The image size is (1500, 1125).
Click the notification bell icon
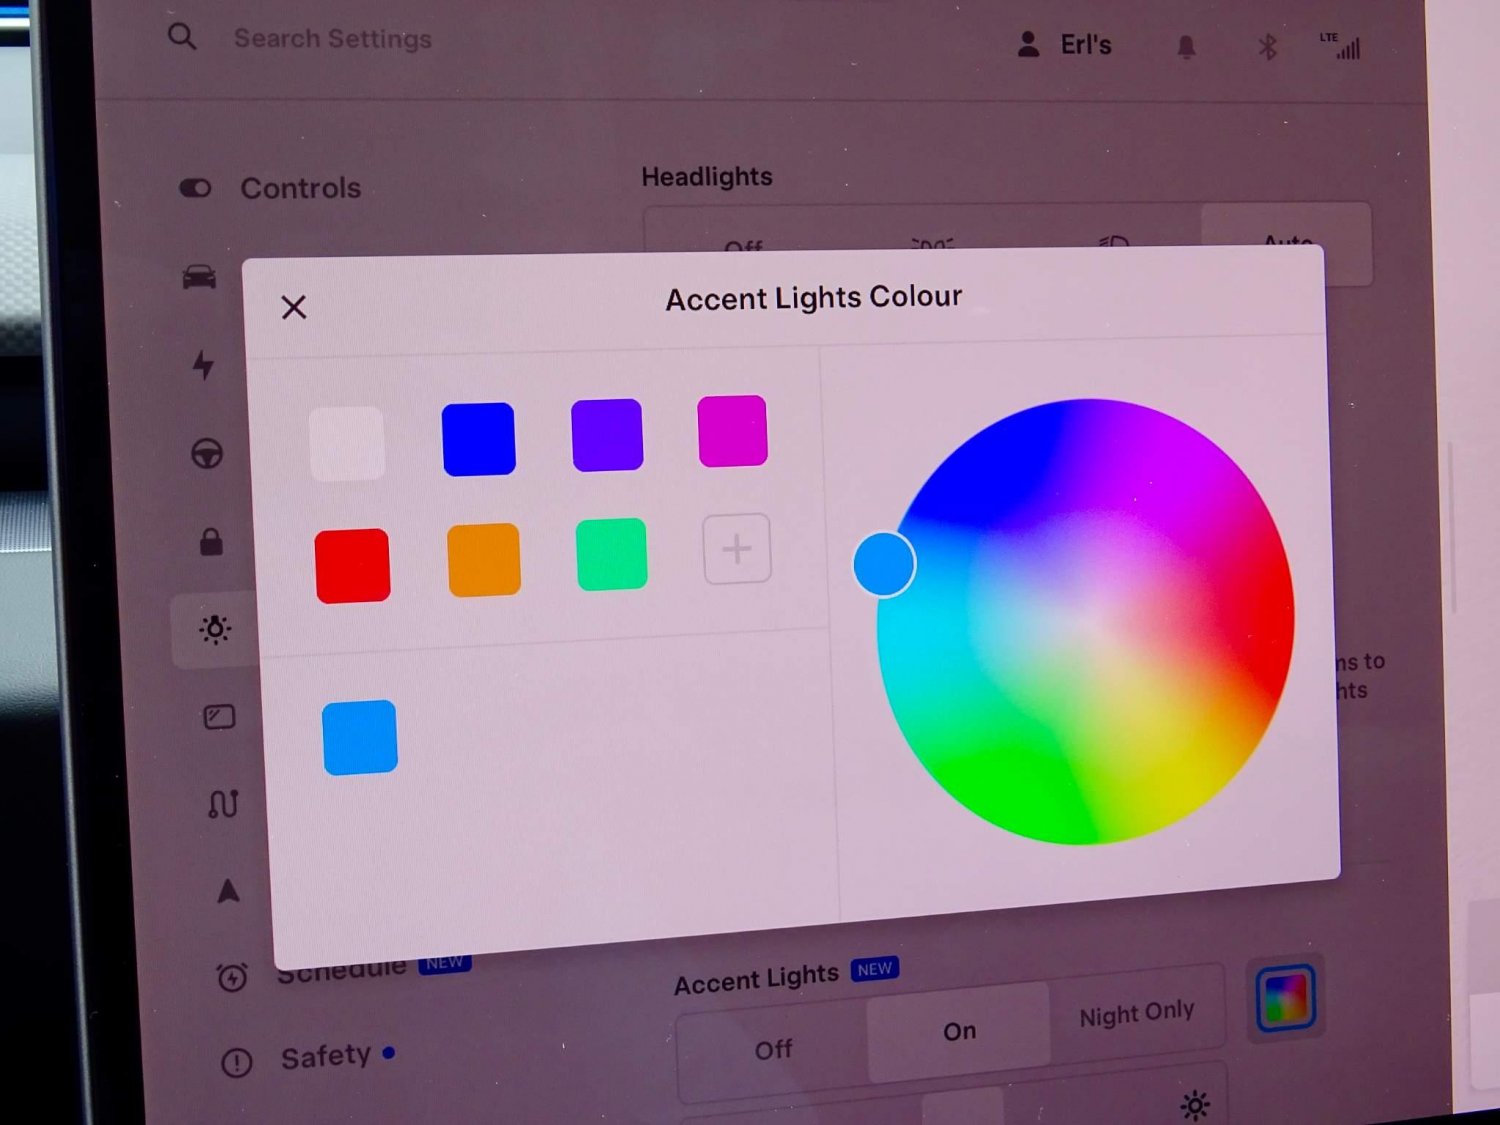click(1186, 47)
